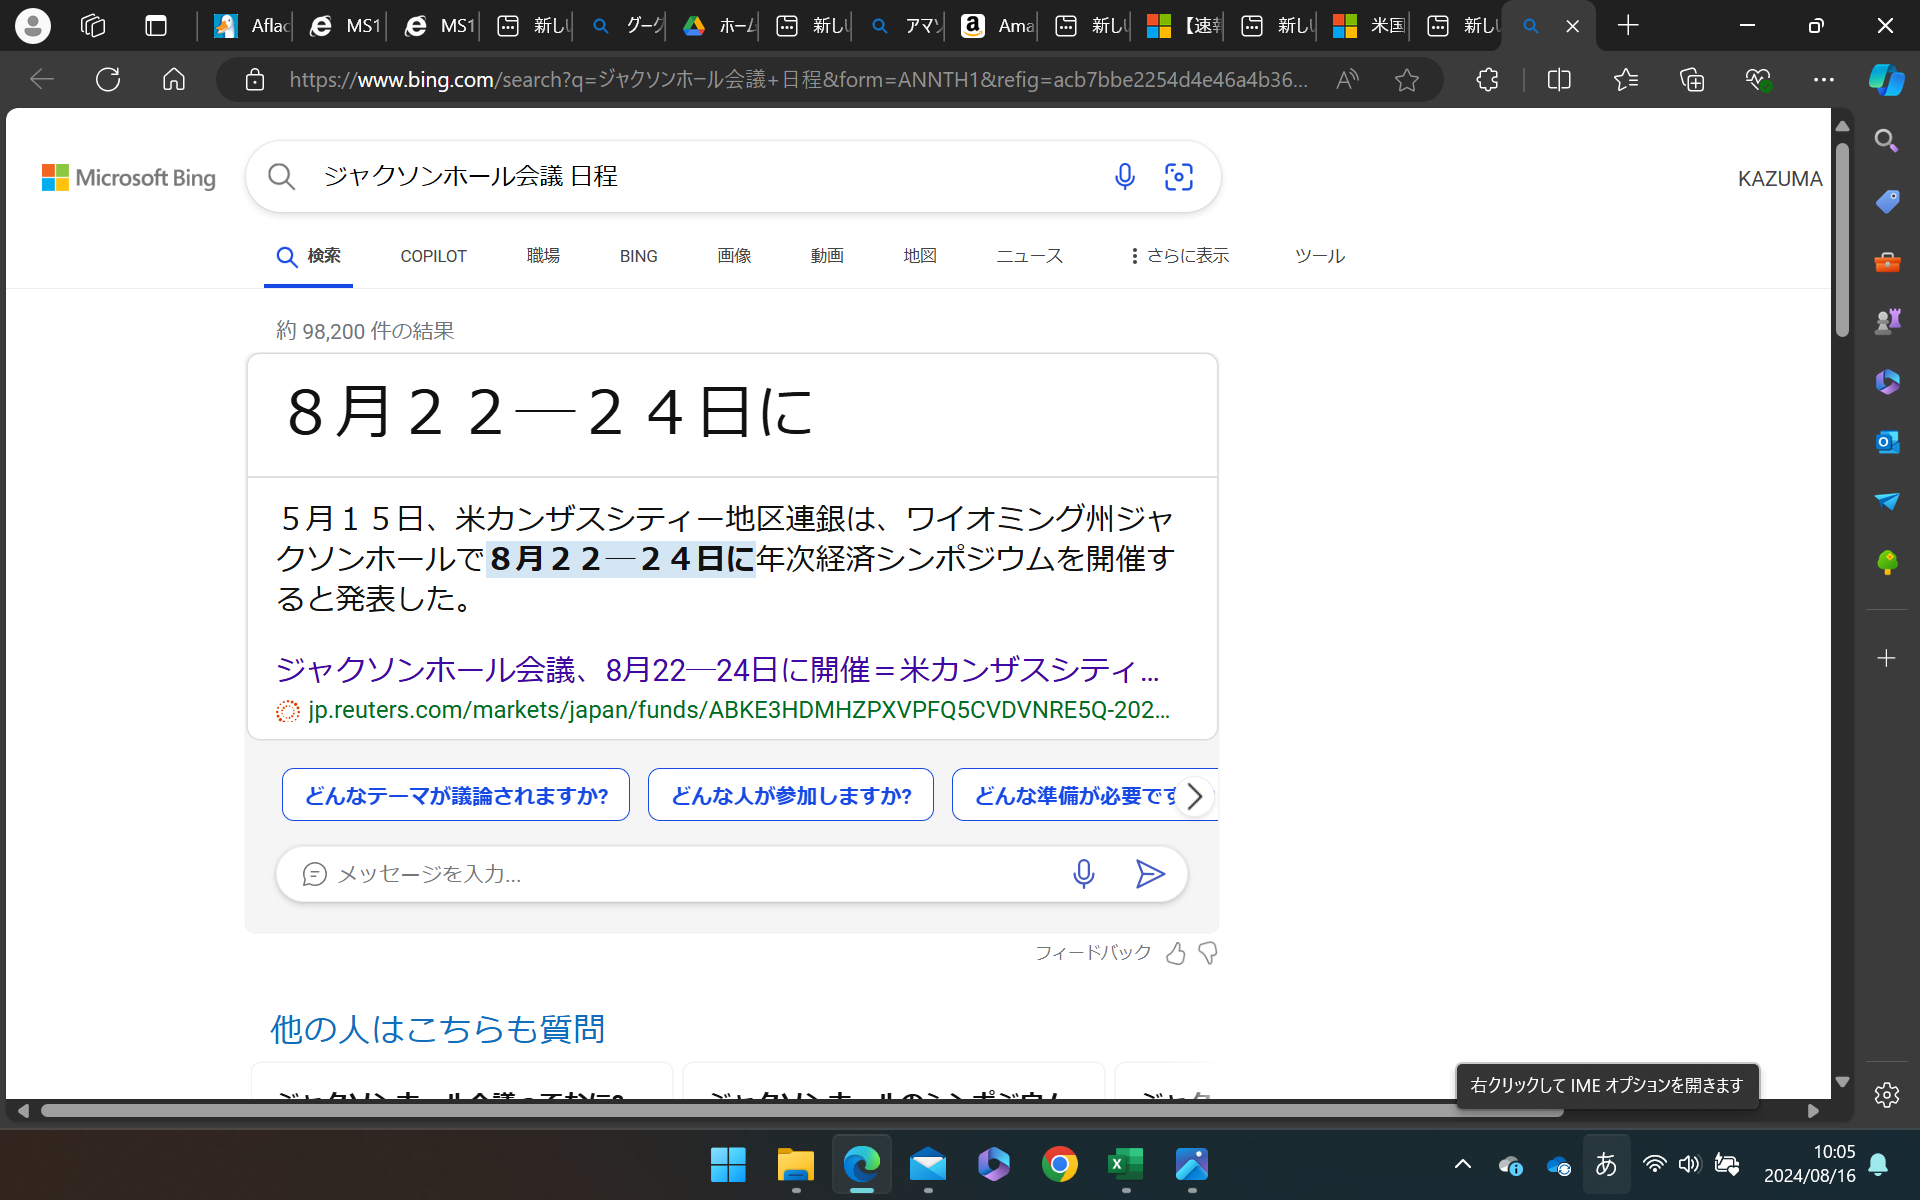Image resolution: width=1920 pixels, height=1200 pixels.
Task: Select the 地図 search tab
Action: tap(920, 256)
